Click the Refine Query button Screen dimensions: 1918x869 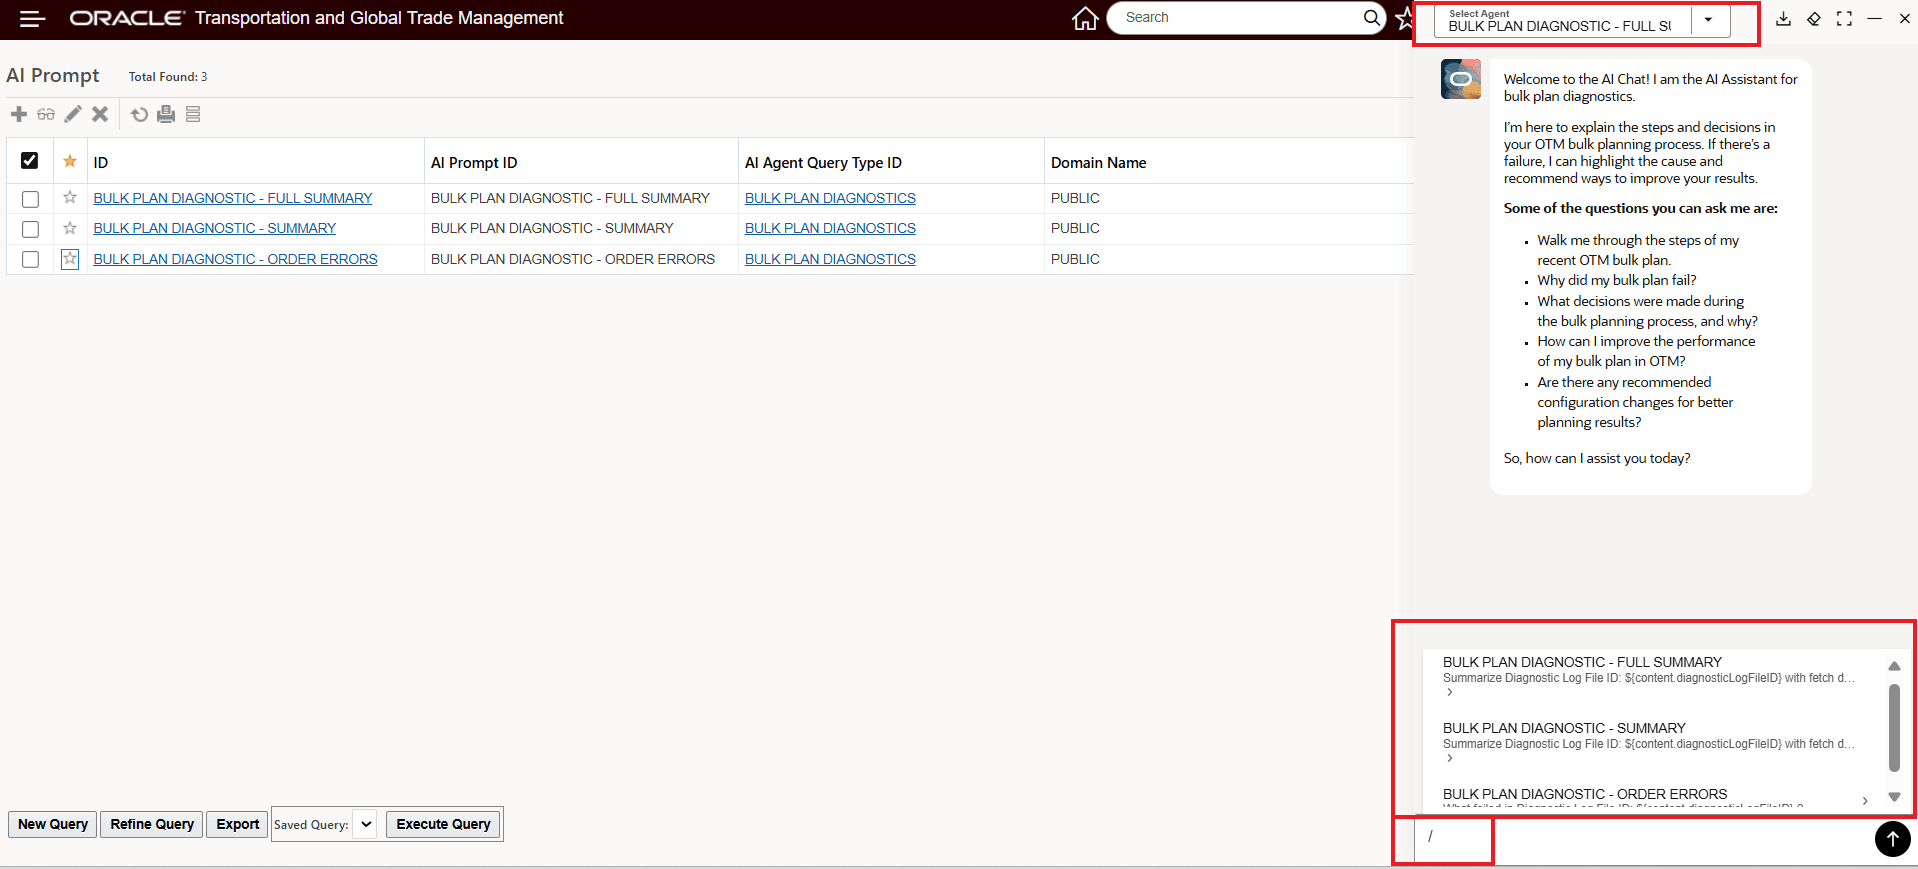152,824
